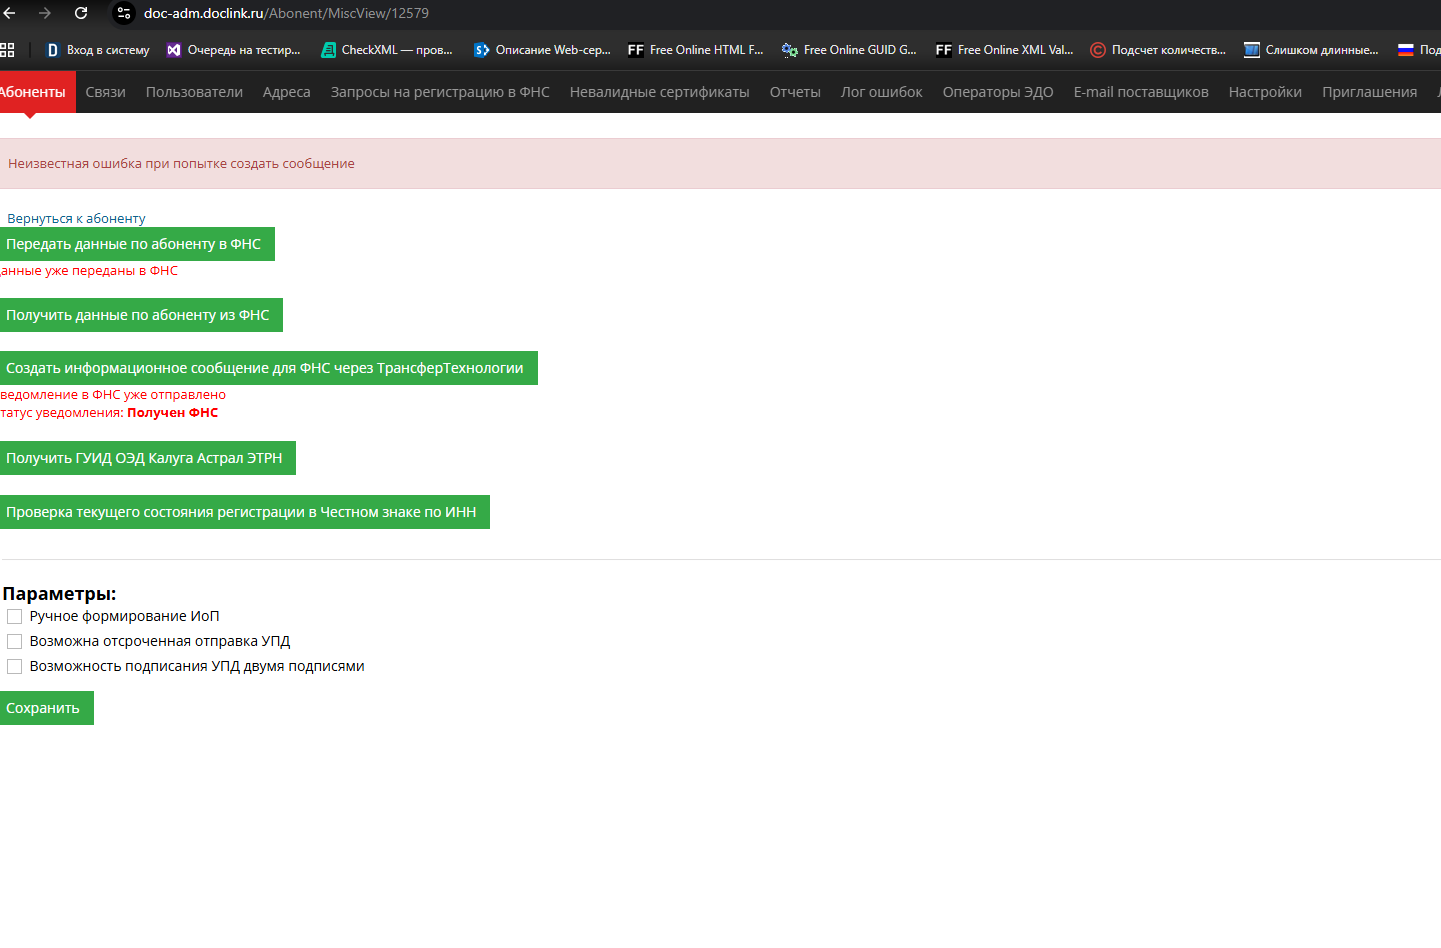
Task: Check 'Возможна отсроченная отправка УПД'
Action: pos(15,641)
